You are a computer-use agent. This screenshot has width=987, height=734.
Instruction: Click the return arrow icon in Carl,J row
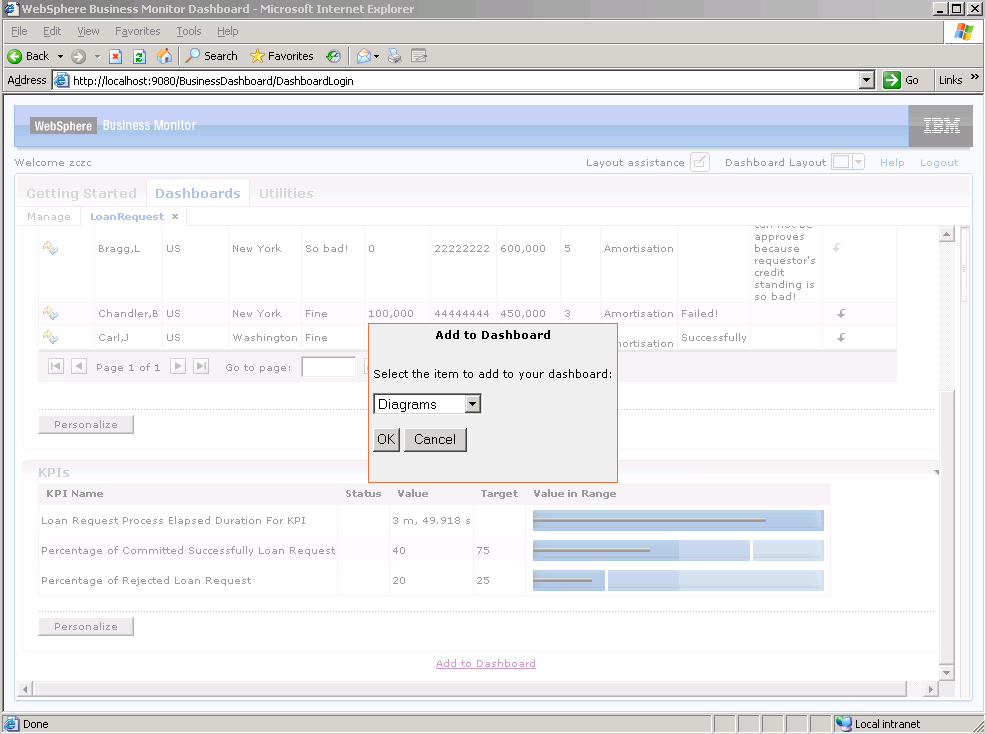pyautogui.click(x=841, y=337)
